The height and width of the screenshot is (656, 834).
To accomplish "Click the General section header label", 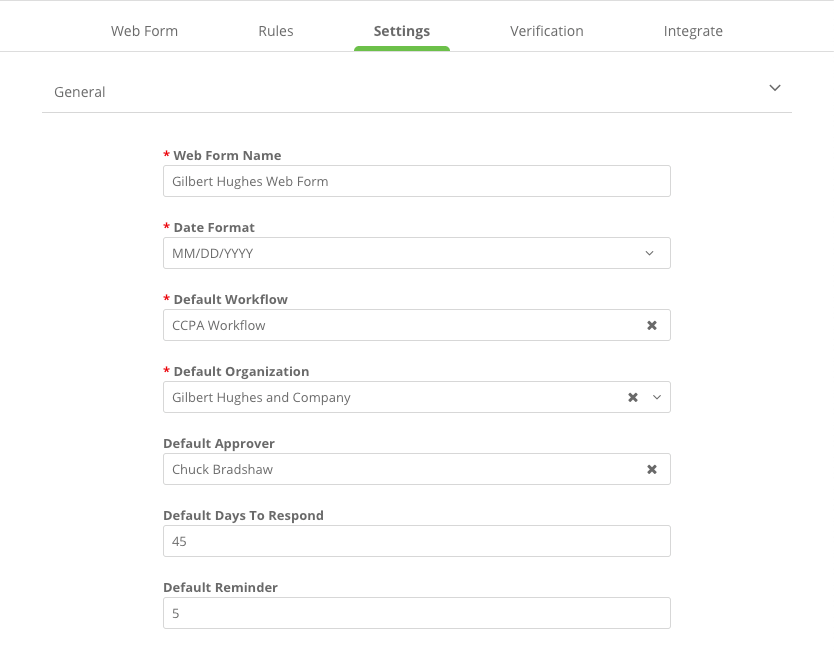I will (x=80, y=92).
